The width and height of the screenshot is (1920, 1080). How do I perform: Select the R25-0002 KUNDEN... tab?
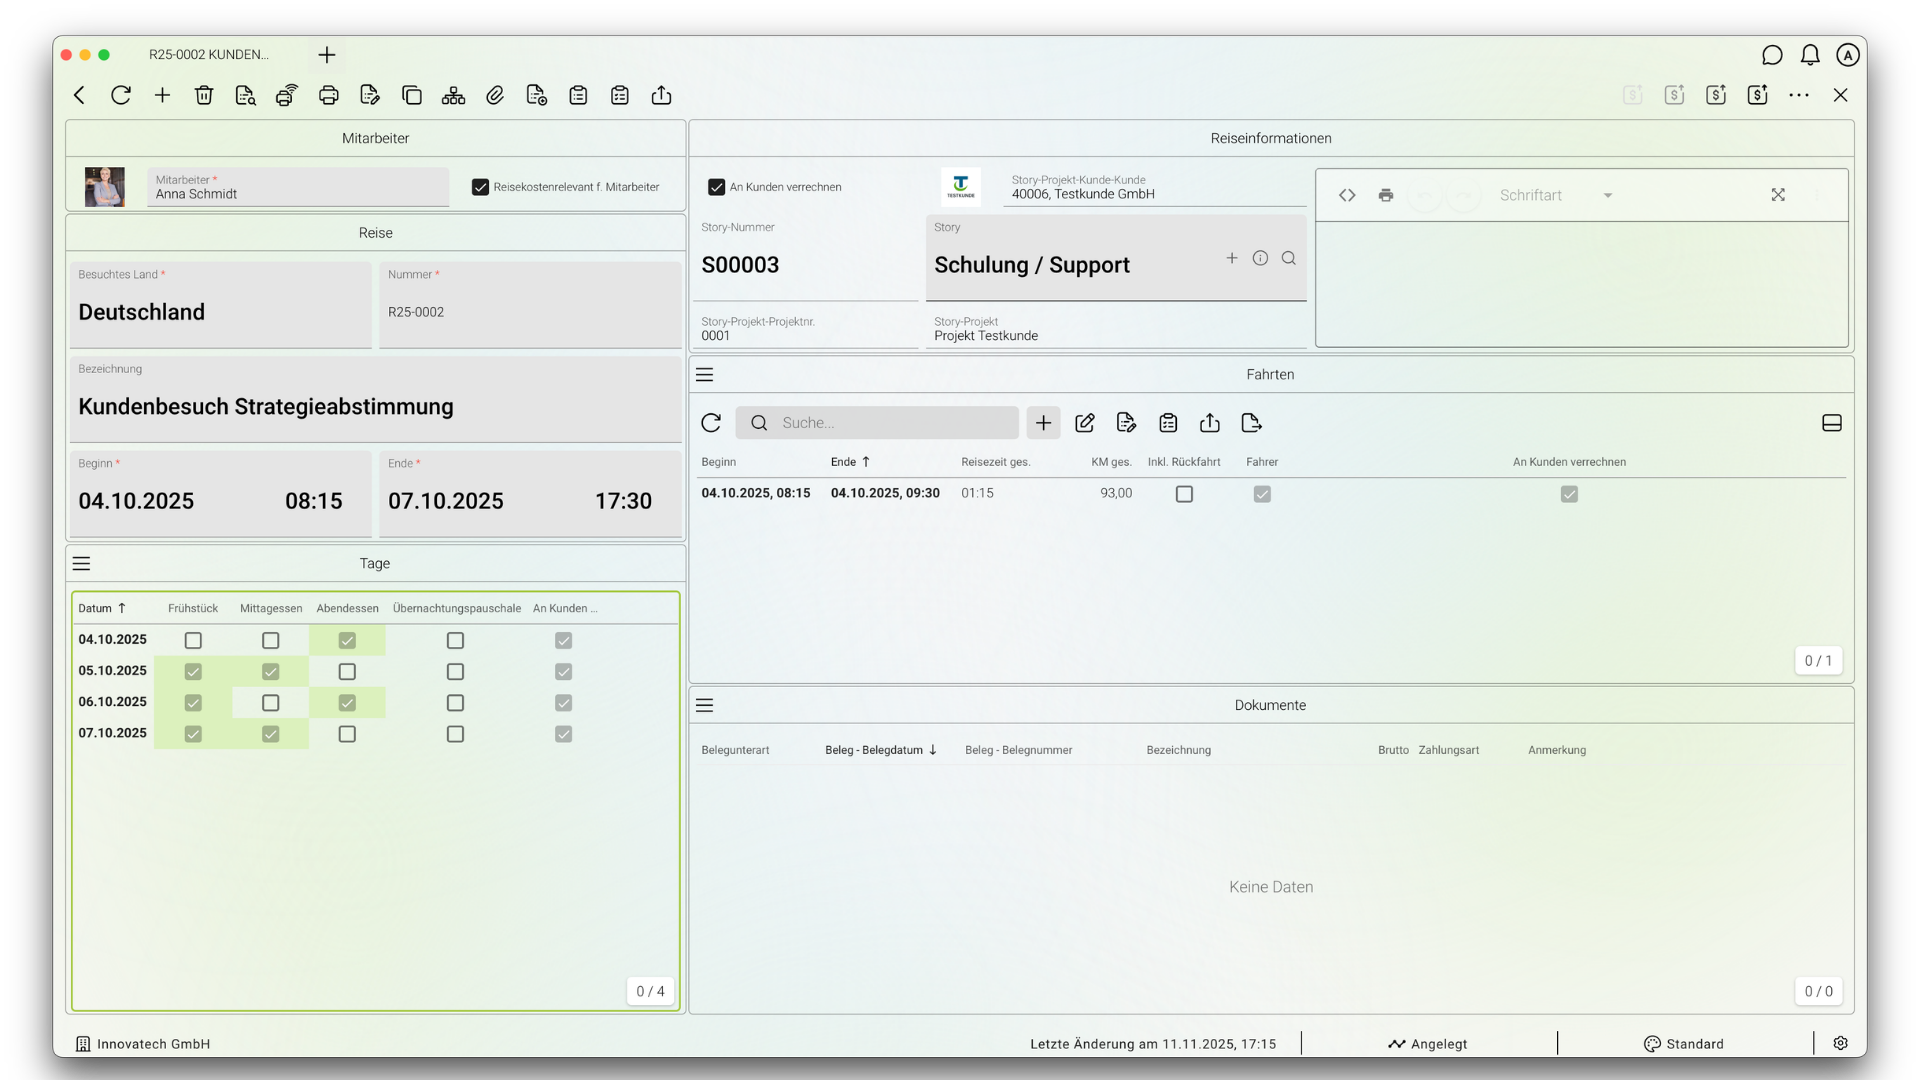(209, 55)
